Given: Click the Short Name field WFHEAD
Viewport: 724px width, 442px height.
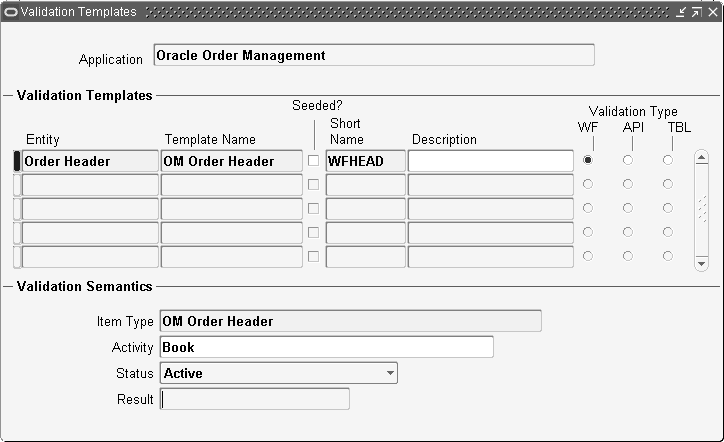Looking at the screenshot, I should point(366,161).
